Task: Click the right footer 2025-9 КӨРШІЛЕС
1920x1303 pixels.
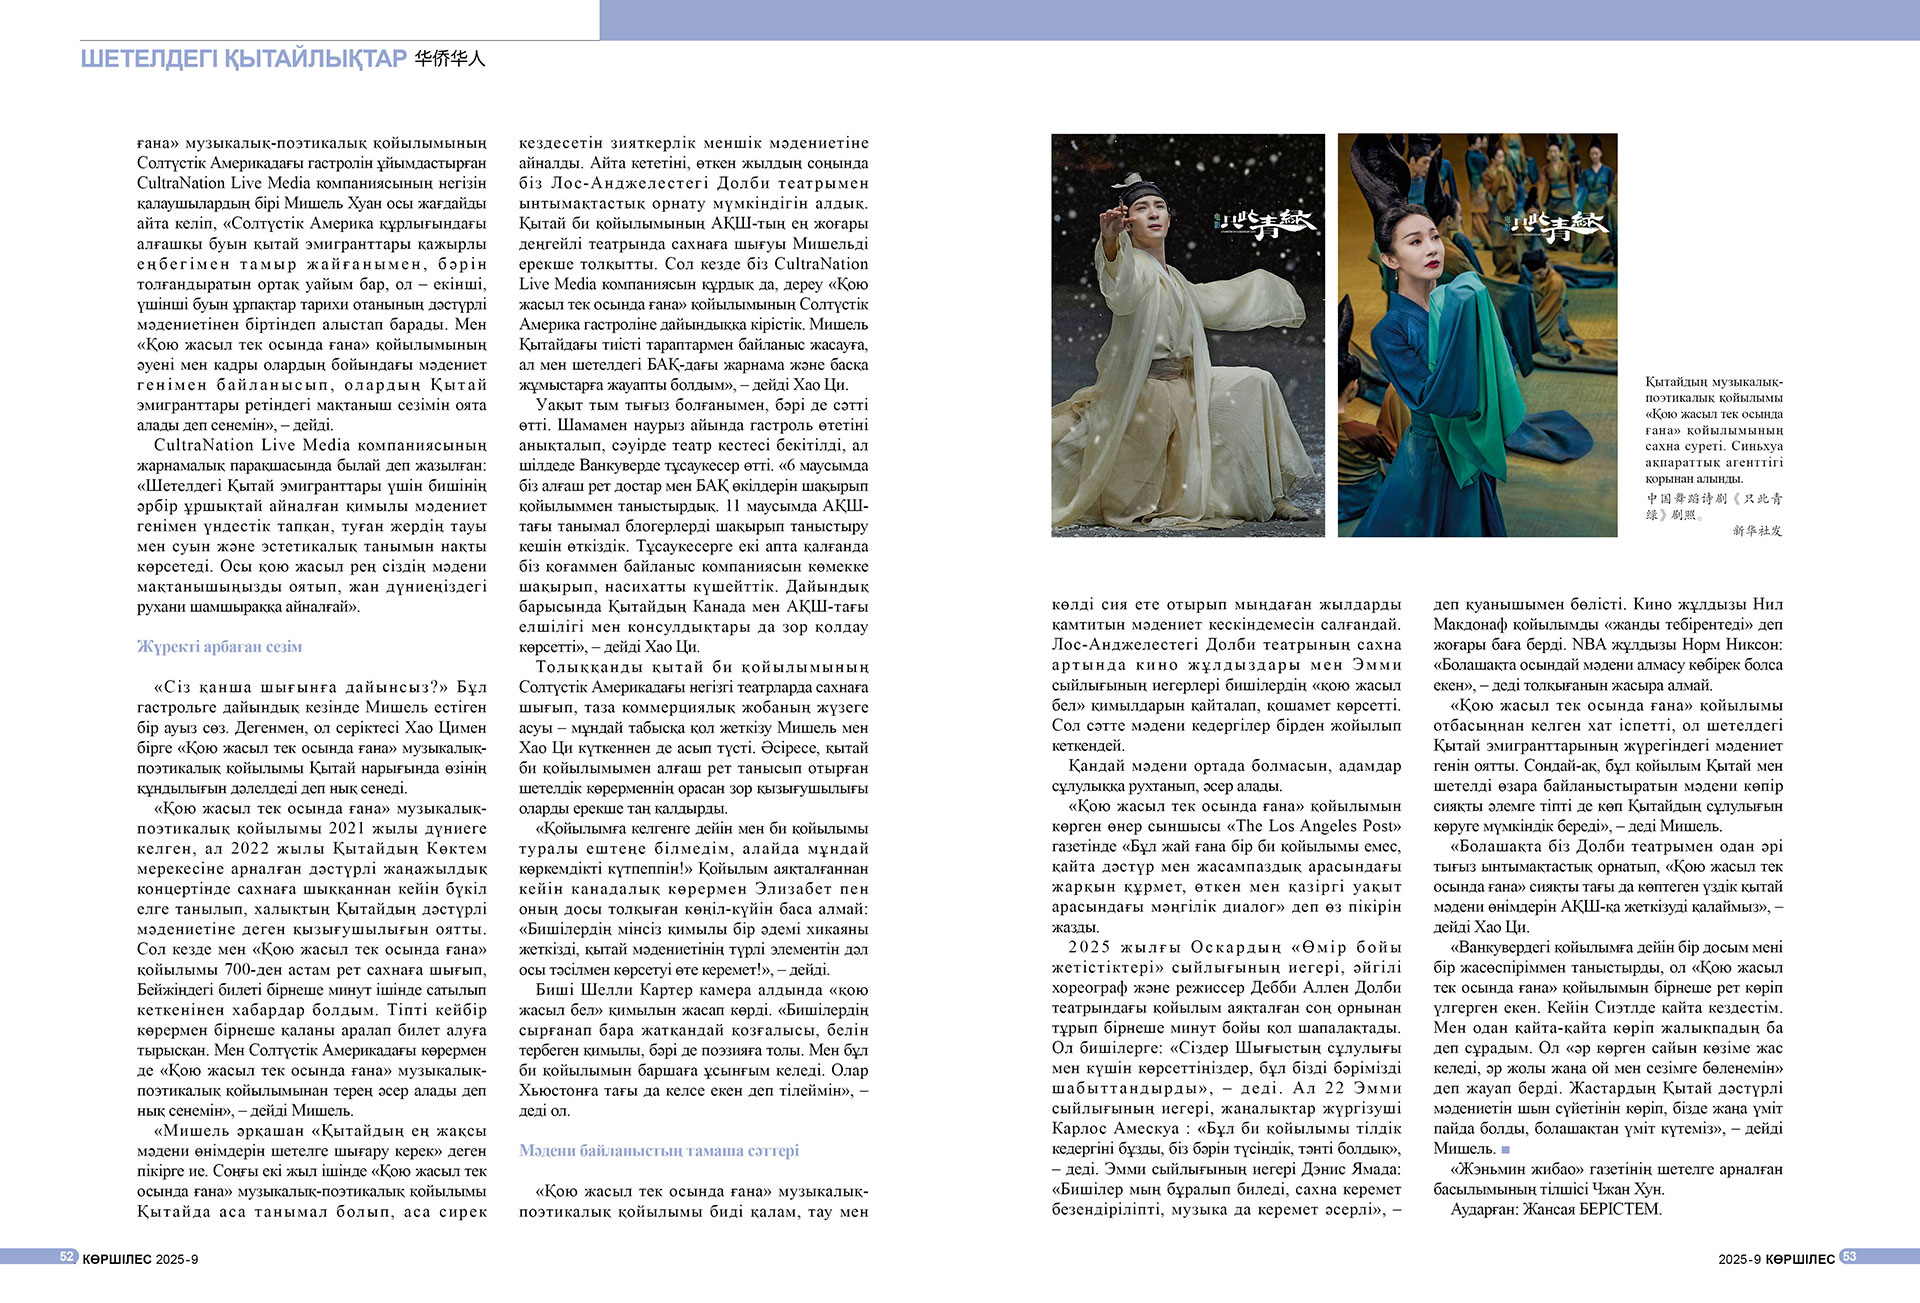Action: click(1776, 1260)
